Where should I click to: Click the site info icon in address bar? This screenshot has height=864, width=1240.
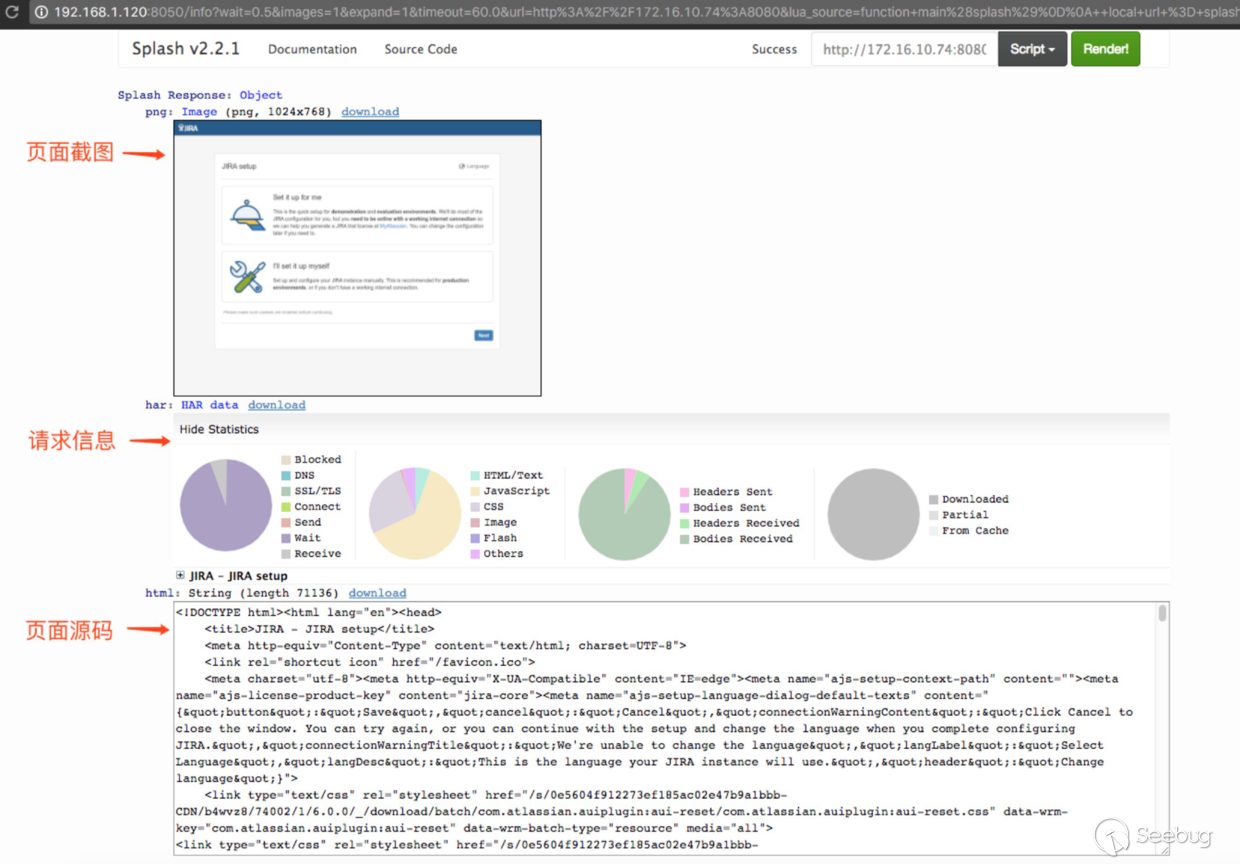coord(41,13)
